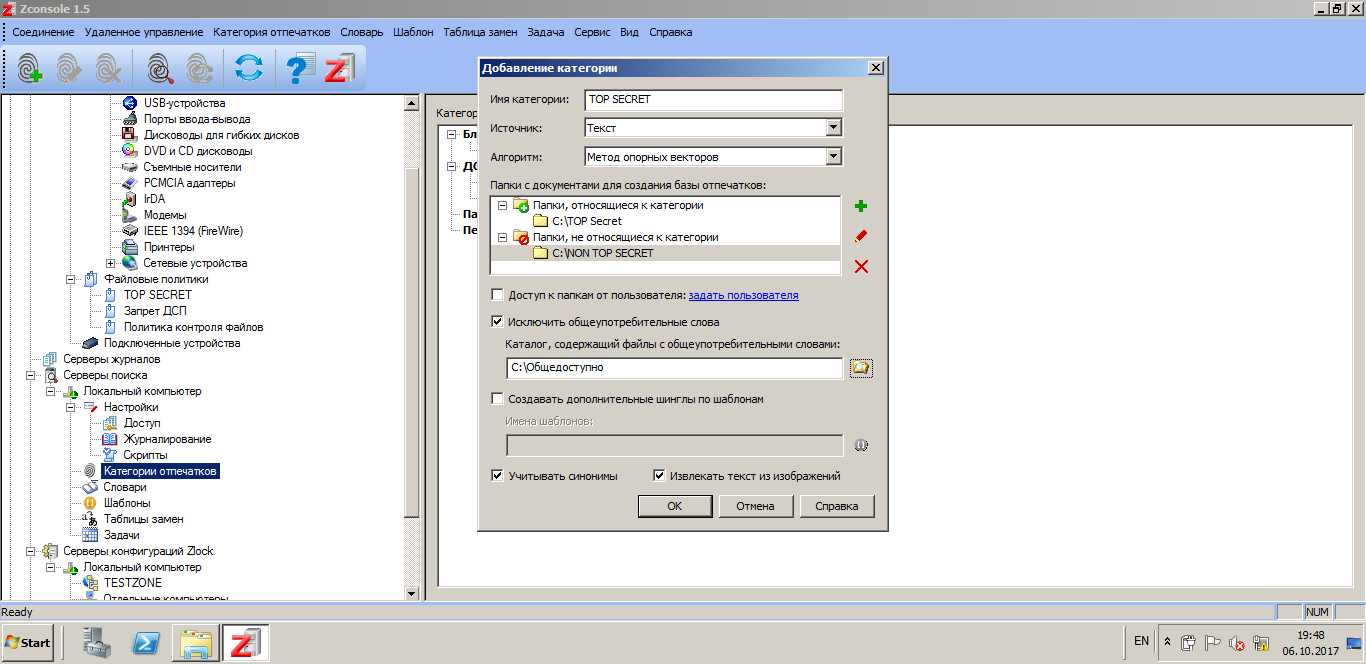Open PowerShell from the taskbar
1366x664 pixels.
coord(148,643)
